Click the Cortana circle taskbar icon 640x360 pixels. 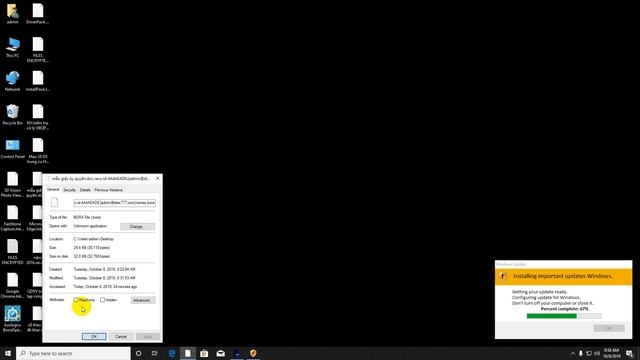tap(138, 353)
